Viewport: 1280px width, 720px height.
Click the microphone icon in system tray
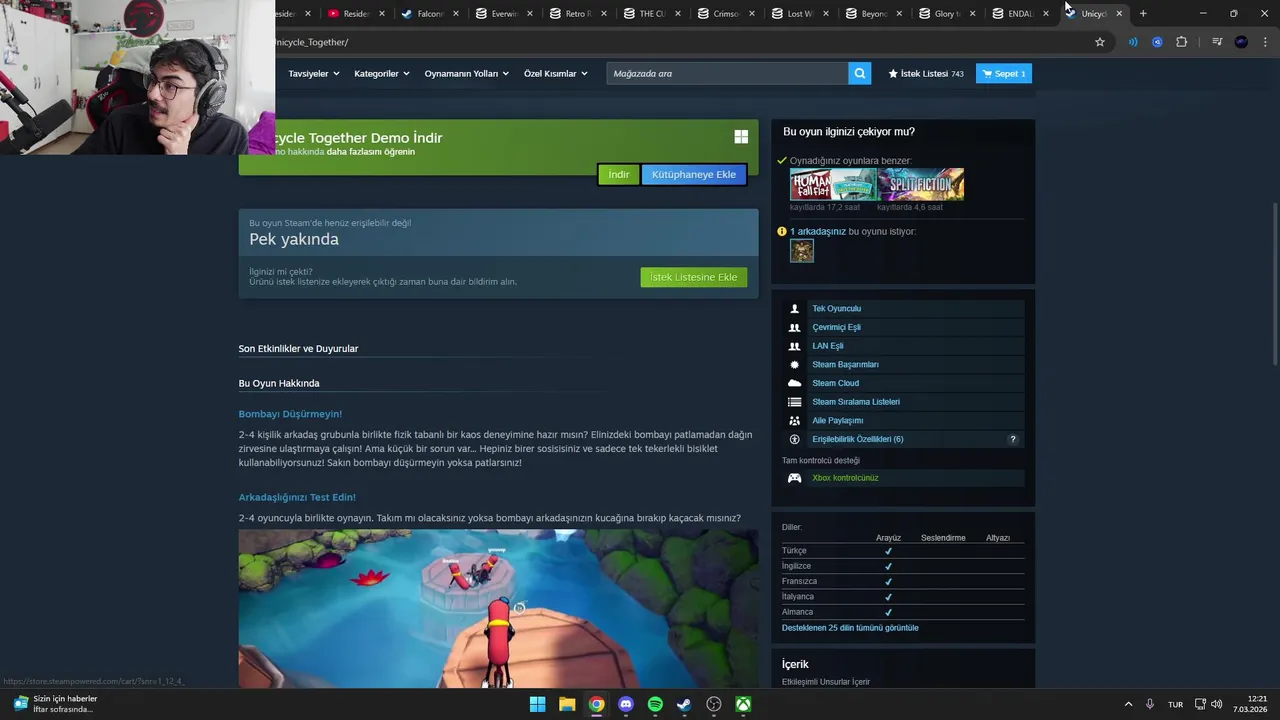tap(1150, 704)
